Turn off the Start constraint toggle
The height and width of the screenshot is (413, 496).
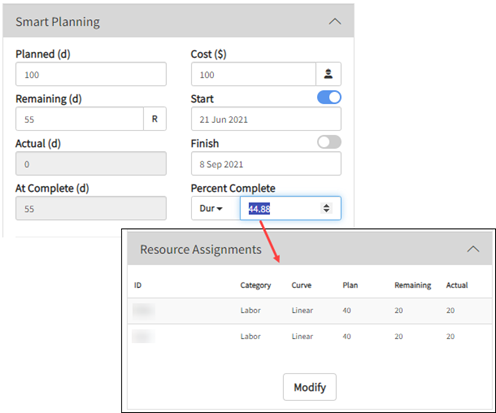pyautogui.click(x=329, y=97)
